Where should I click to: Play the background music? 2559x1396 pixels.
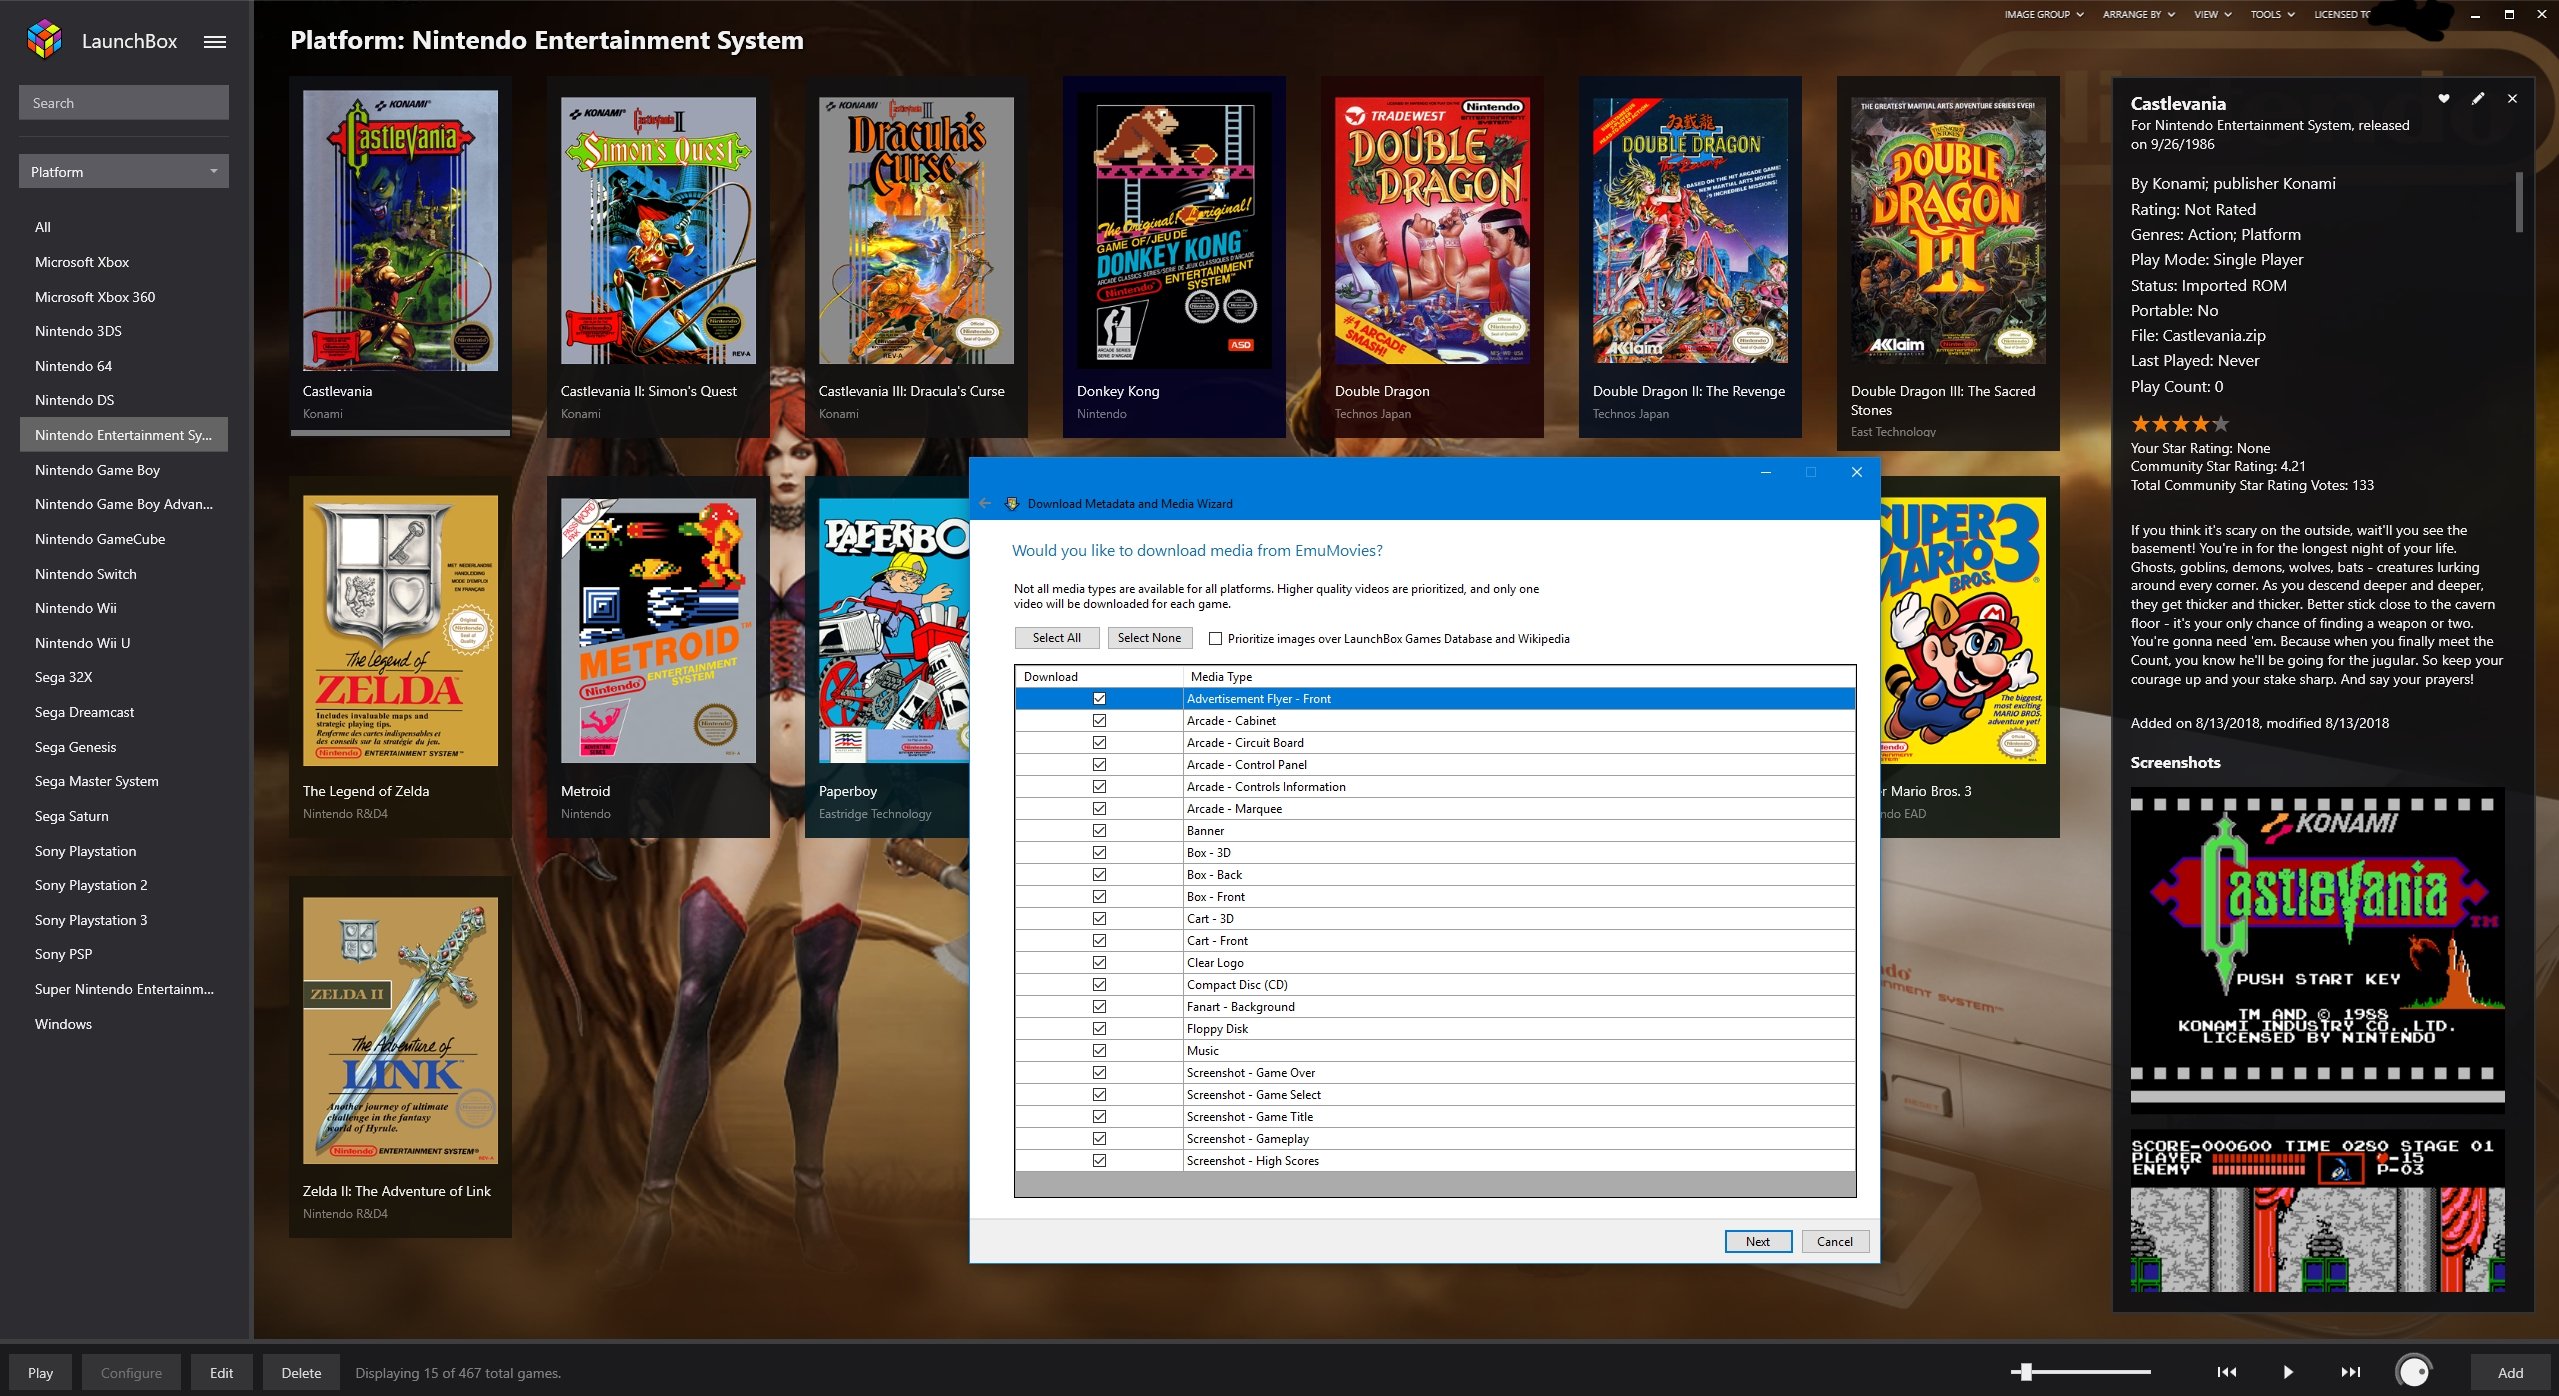click(2288, 1372)
